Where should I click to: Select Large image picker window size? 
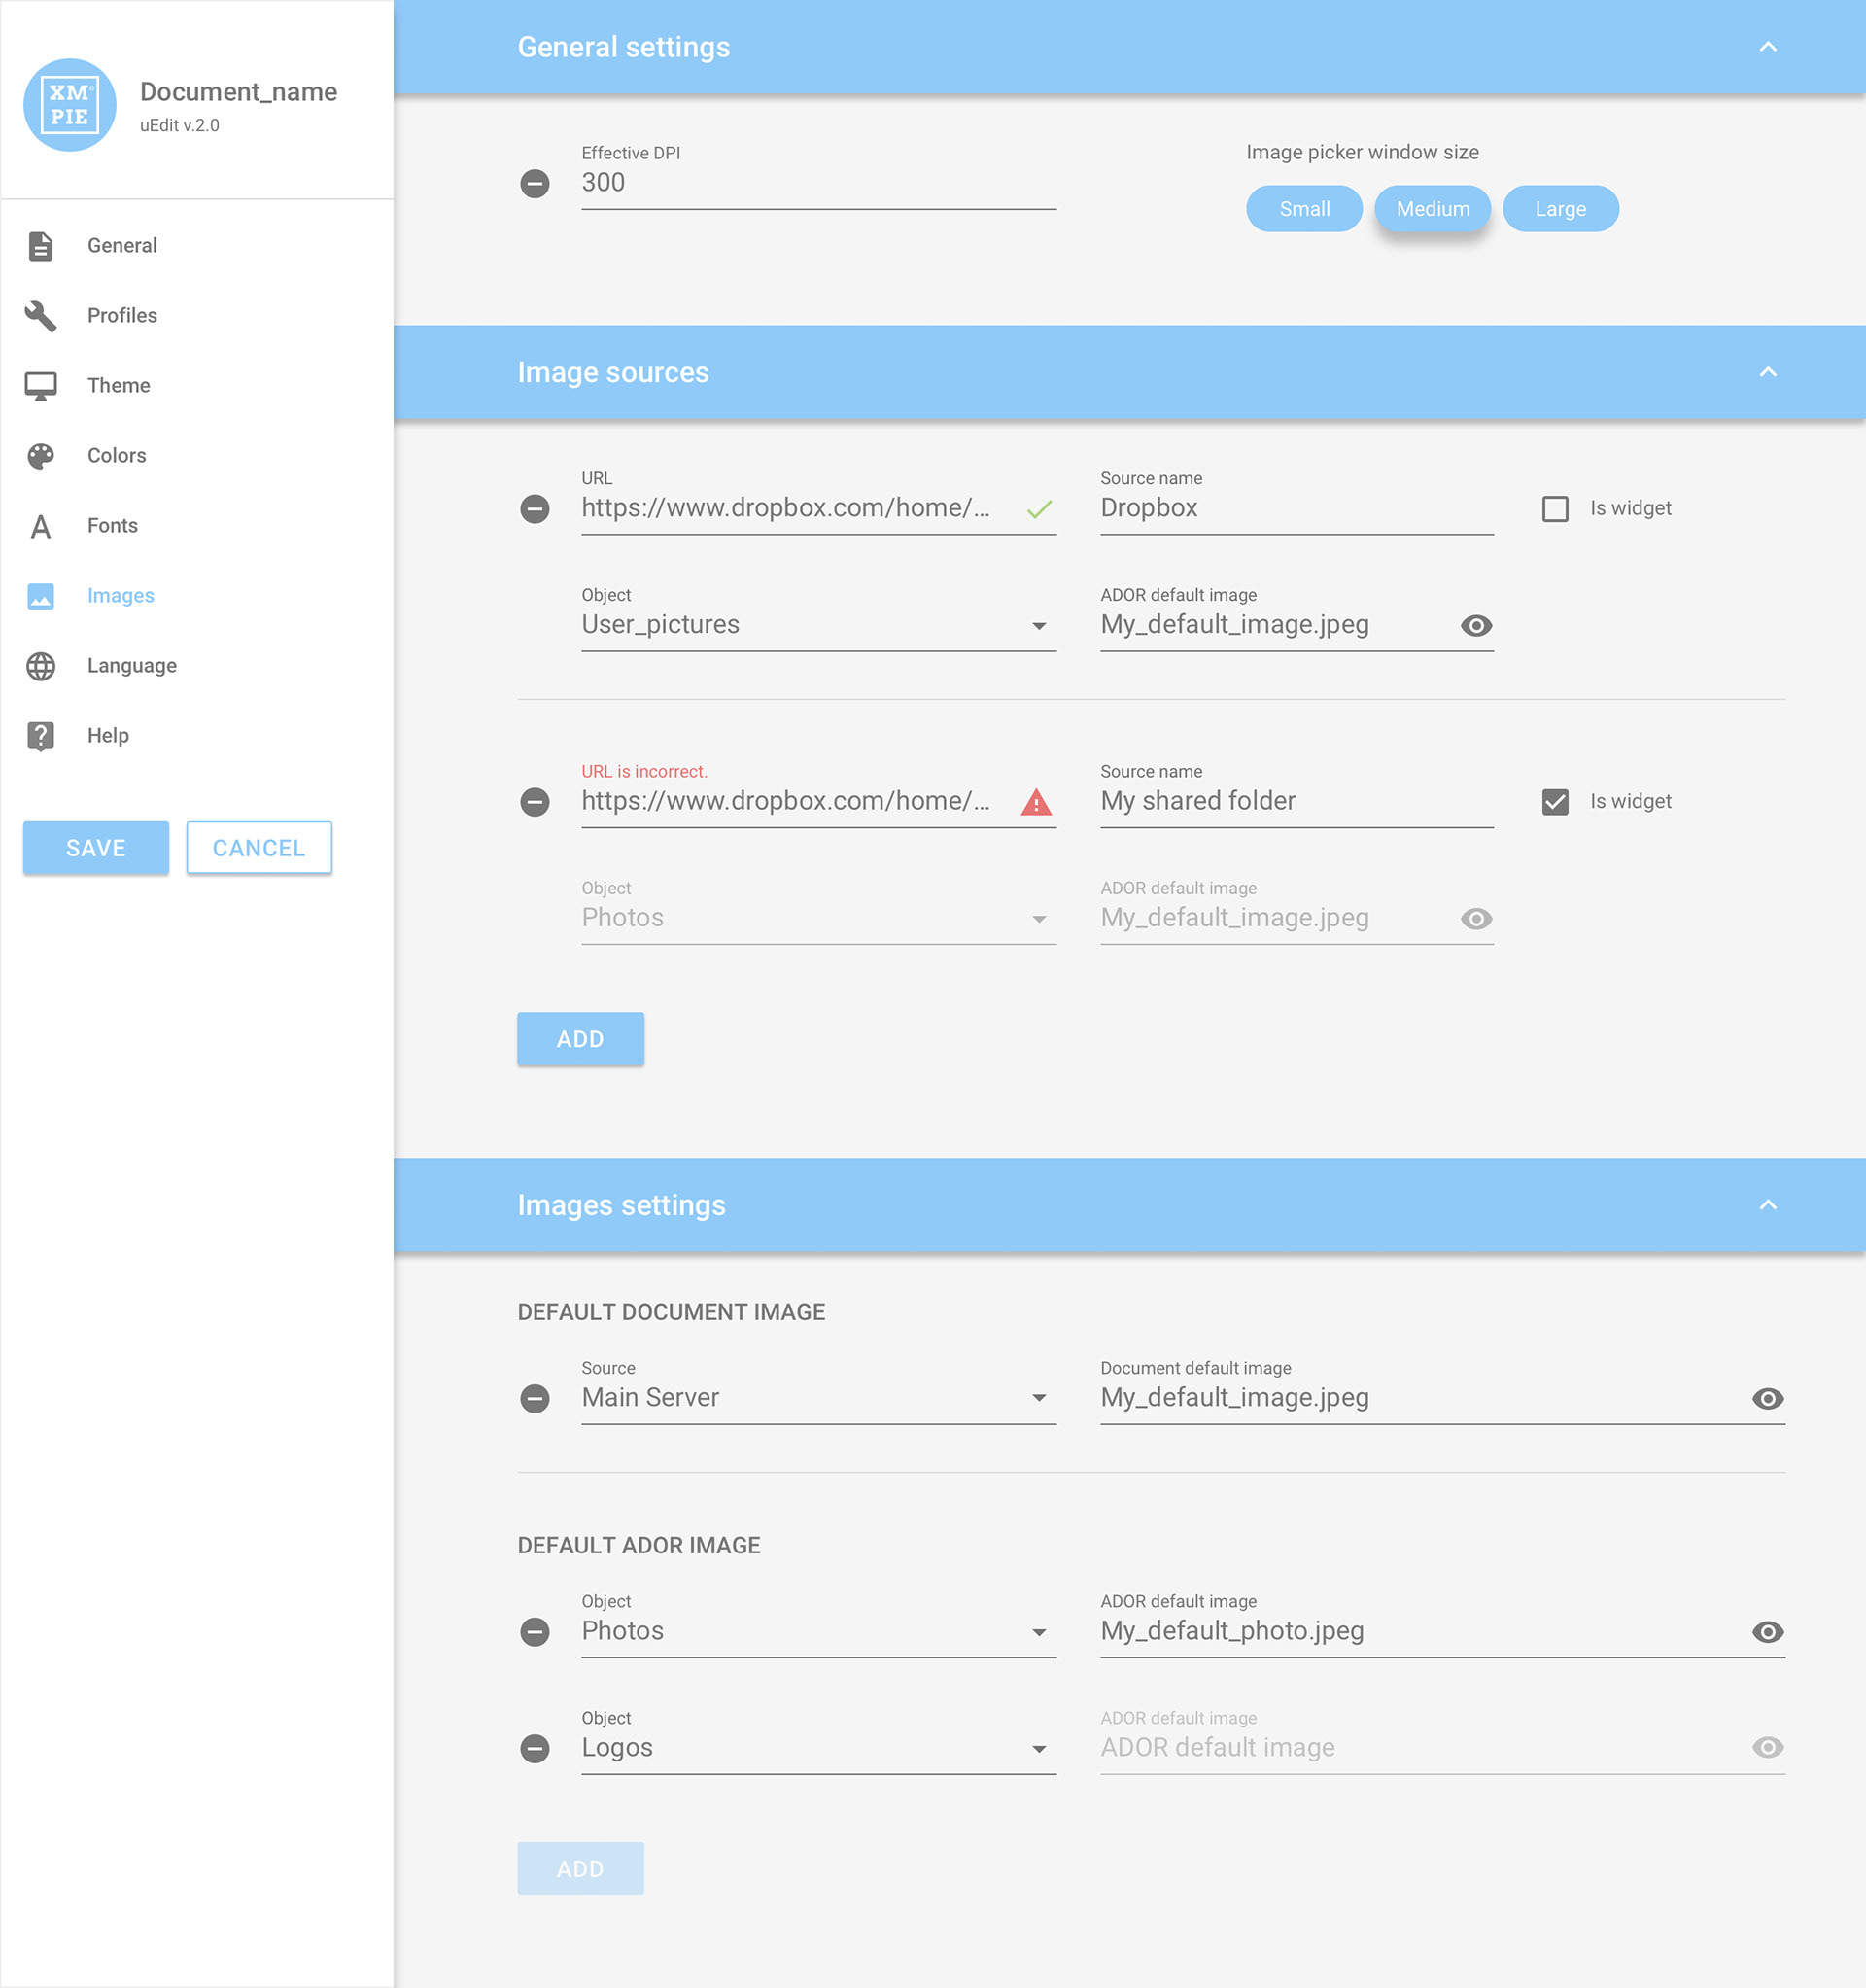coord(1560,209)
